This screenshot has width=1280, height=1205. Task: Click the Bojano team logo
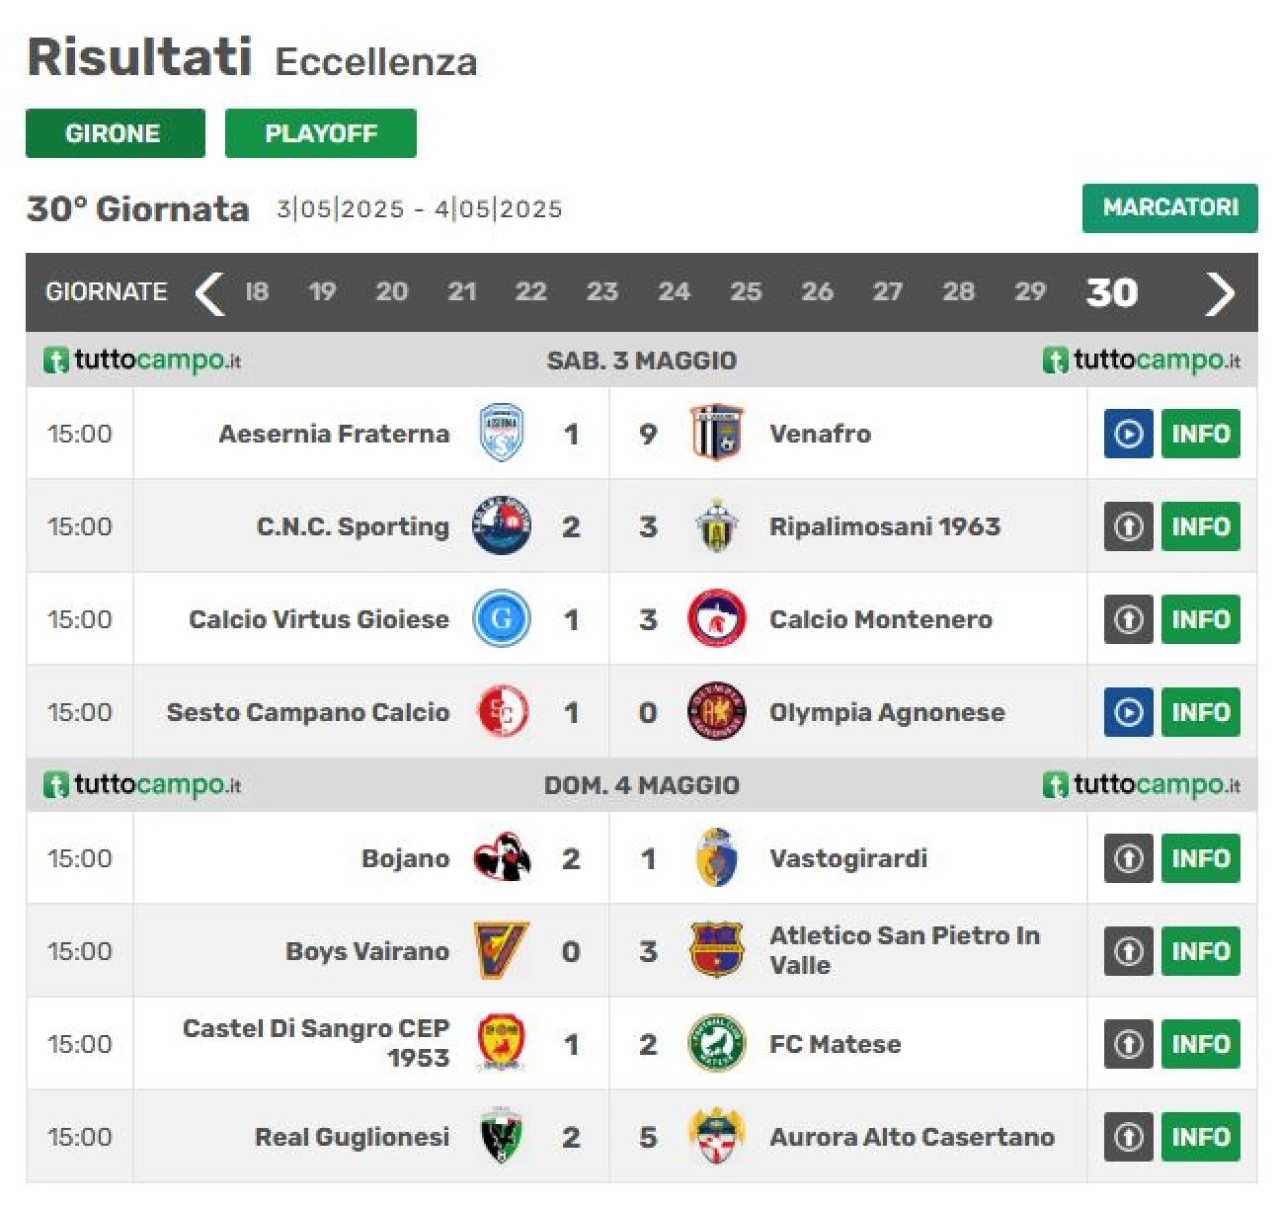(501, 858)
